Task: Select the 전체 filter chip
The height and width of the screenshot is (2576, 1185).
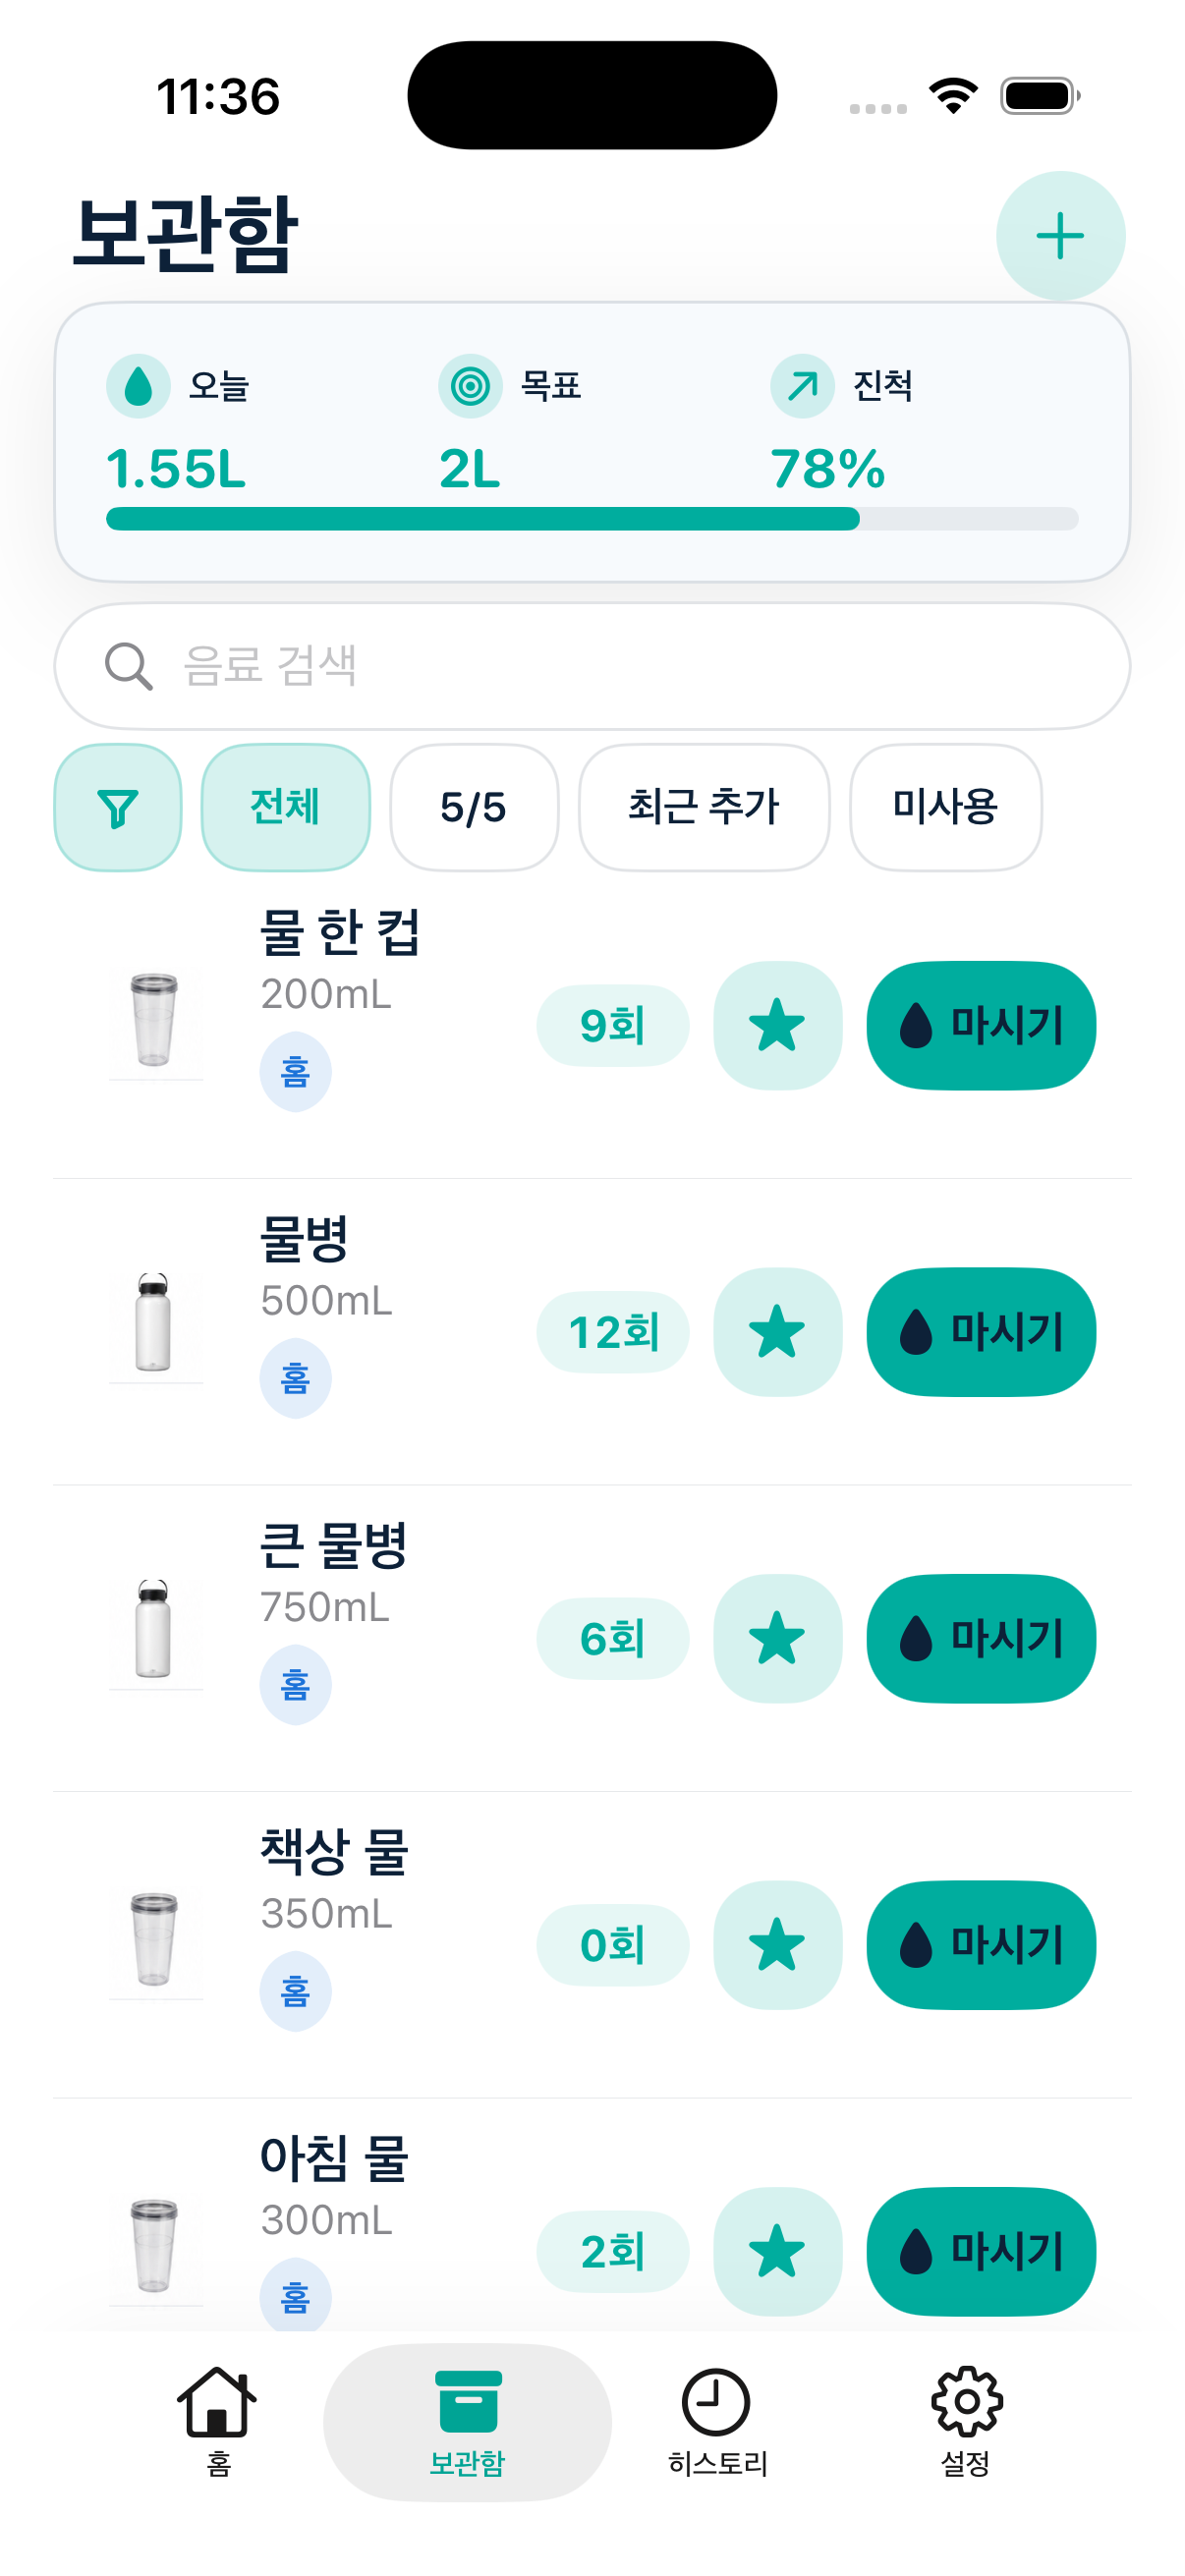Action: pyautogui.click(x=286, y=807)
